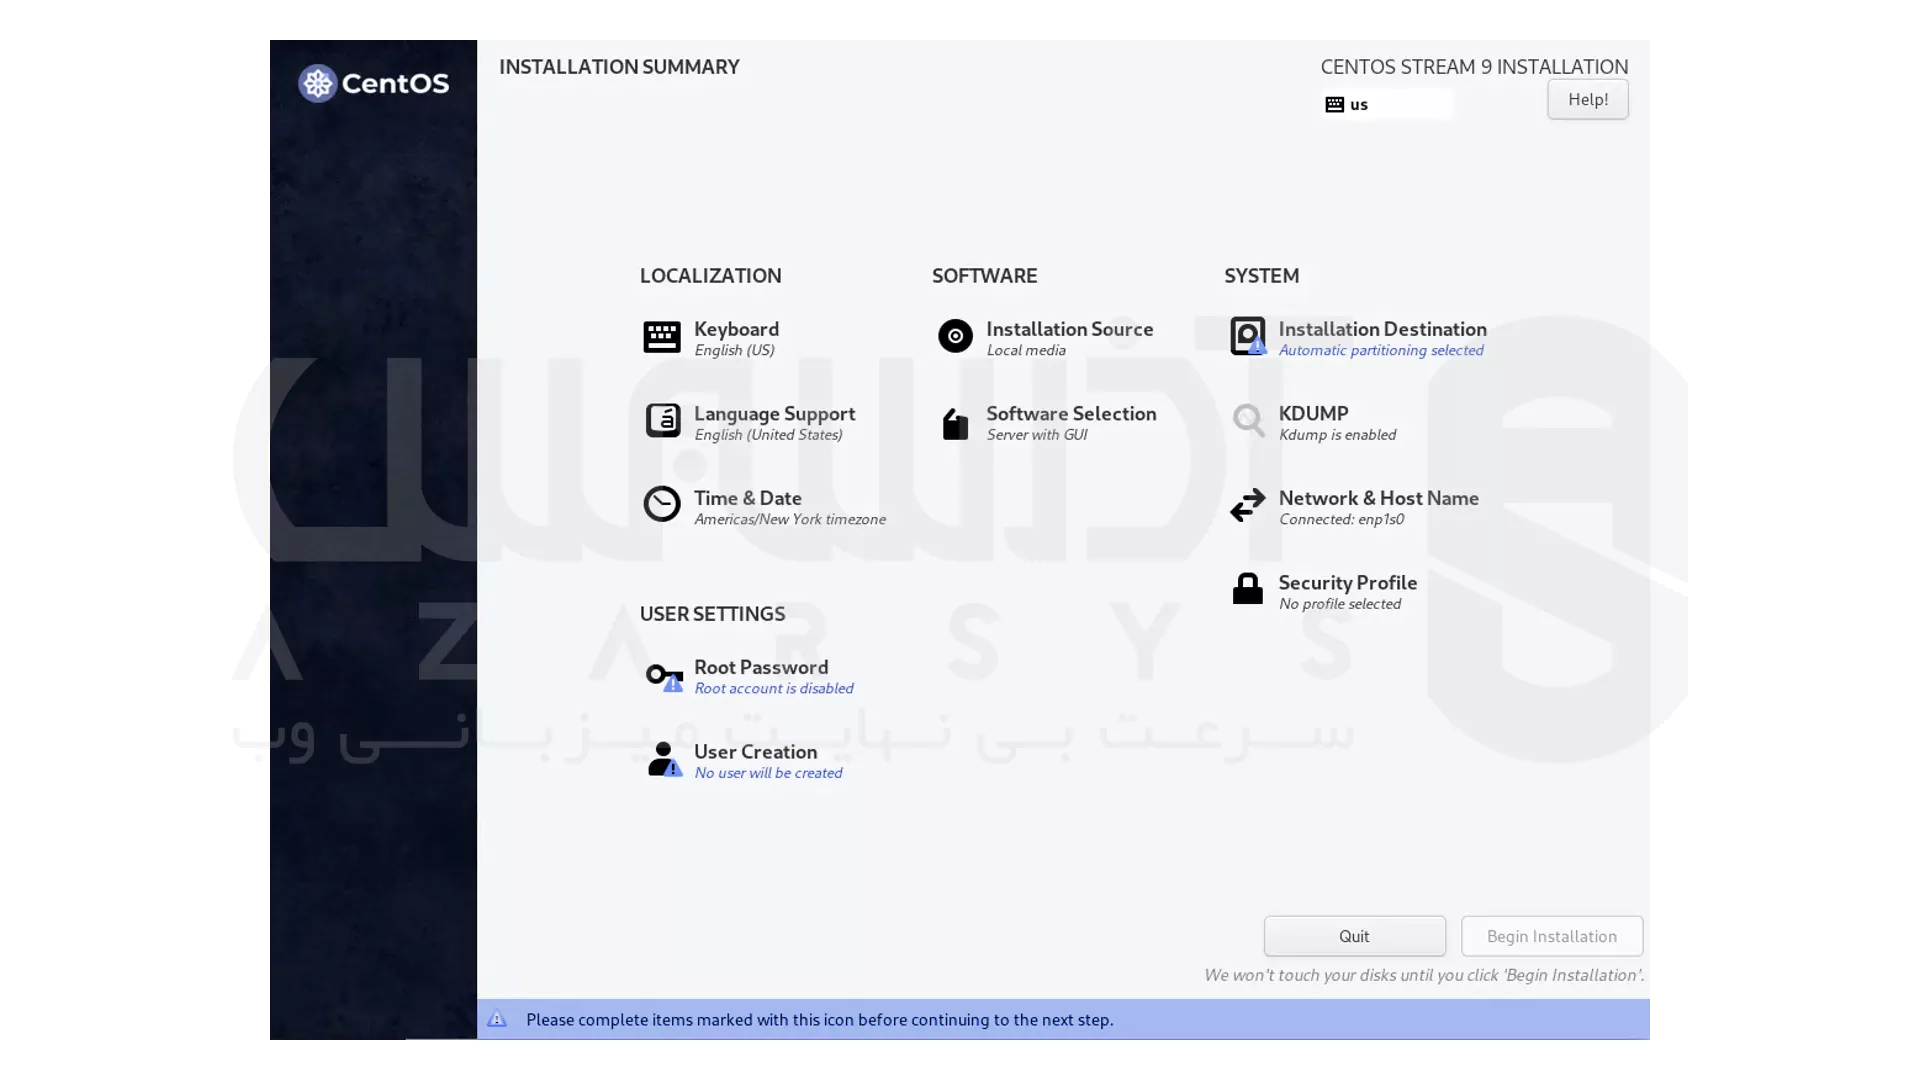The image size is (1920, 1080).
Task: Click 'English (United States)' status text
Action: tap(768, 435)
